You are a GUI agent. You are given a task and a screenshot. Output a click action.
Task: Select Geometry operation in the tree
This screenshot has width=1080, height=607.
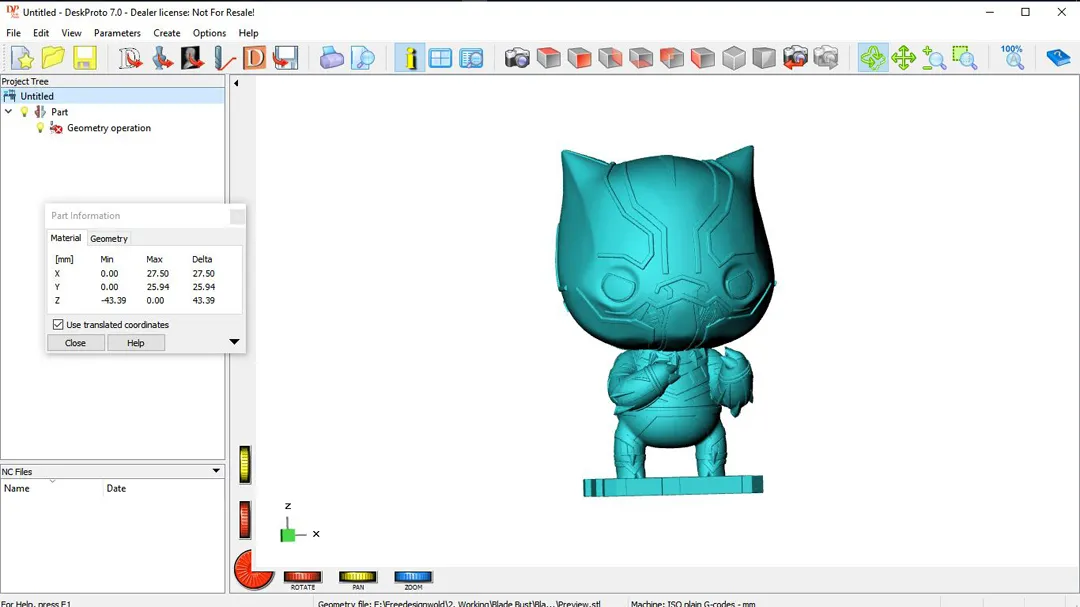[x=109, y=127]
